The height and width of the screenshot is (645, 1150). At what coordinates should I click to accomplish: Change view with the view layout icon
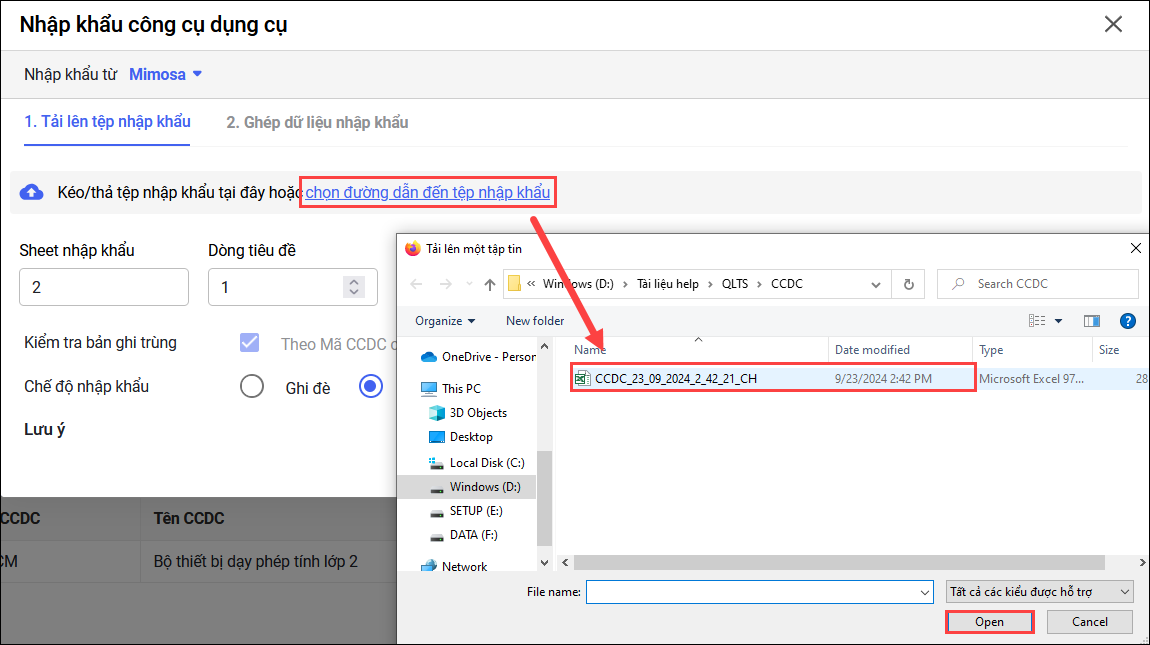1037,321
